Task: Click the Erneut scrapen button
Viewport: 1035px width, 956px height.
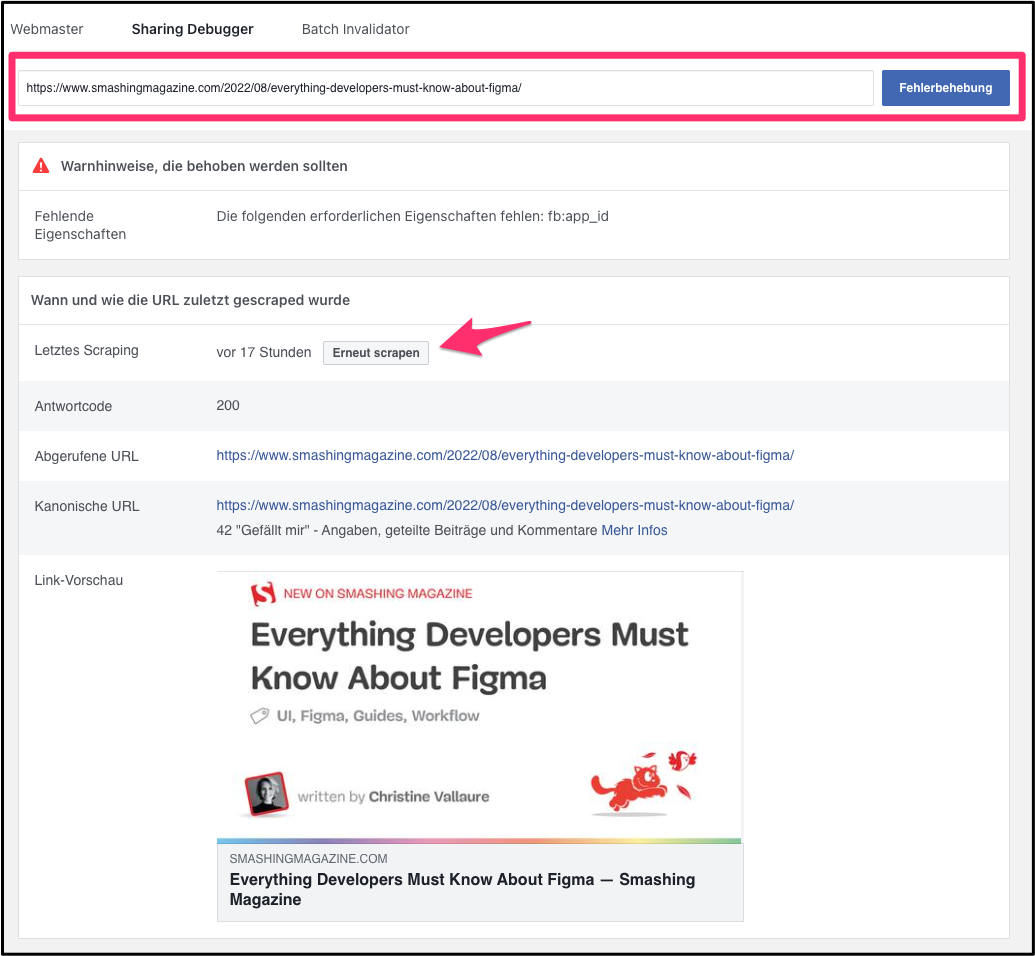Action: pos(375,352)
